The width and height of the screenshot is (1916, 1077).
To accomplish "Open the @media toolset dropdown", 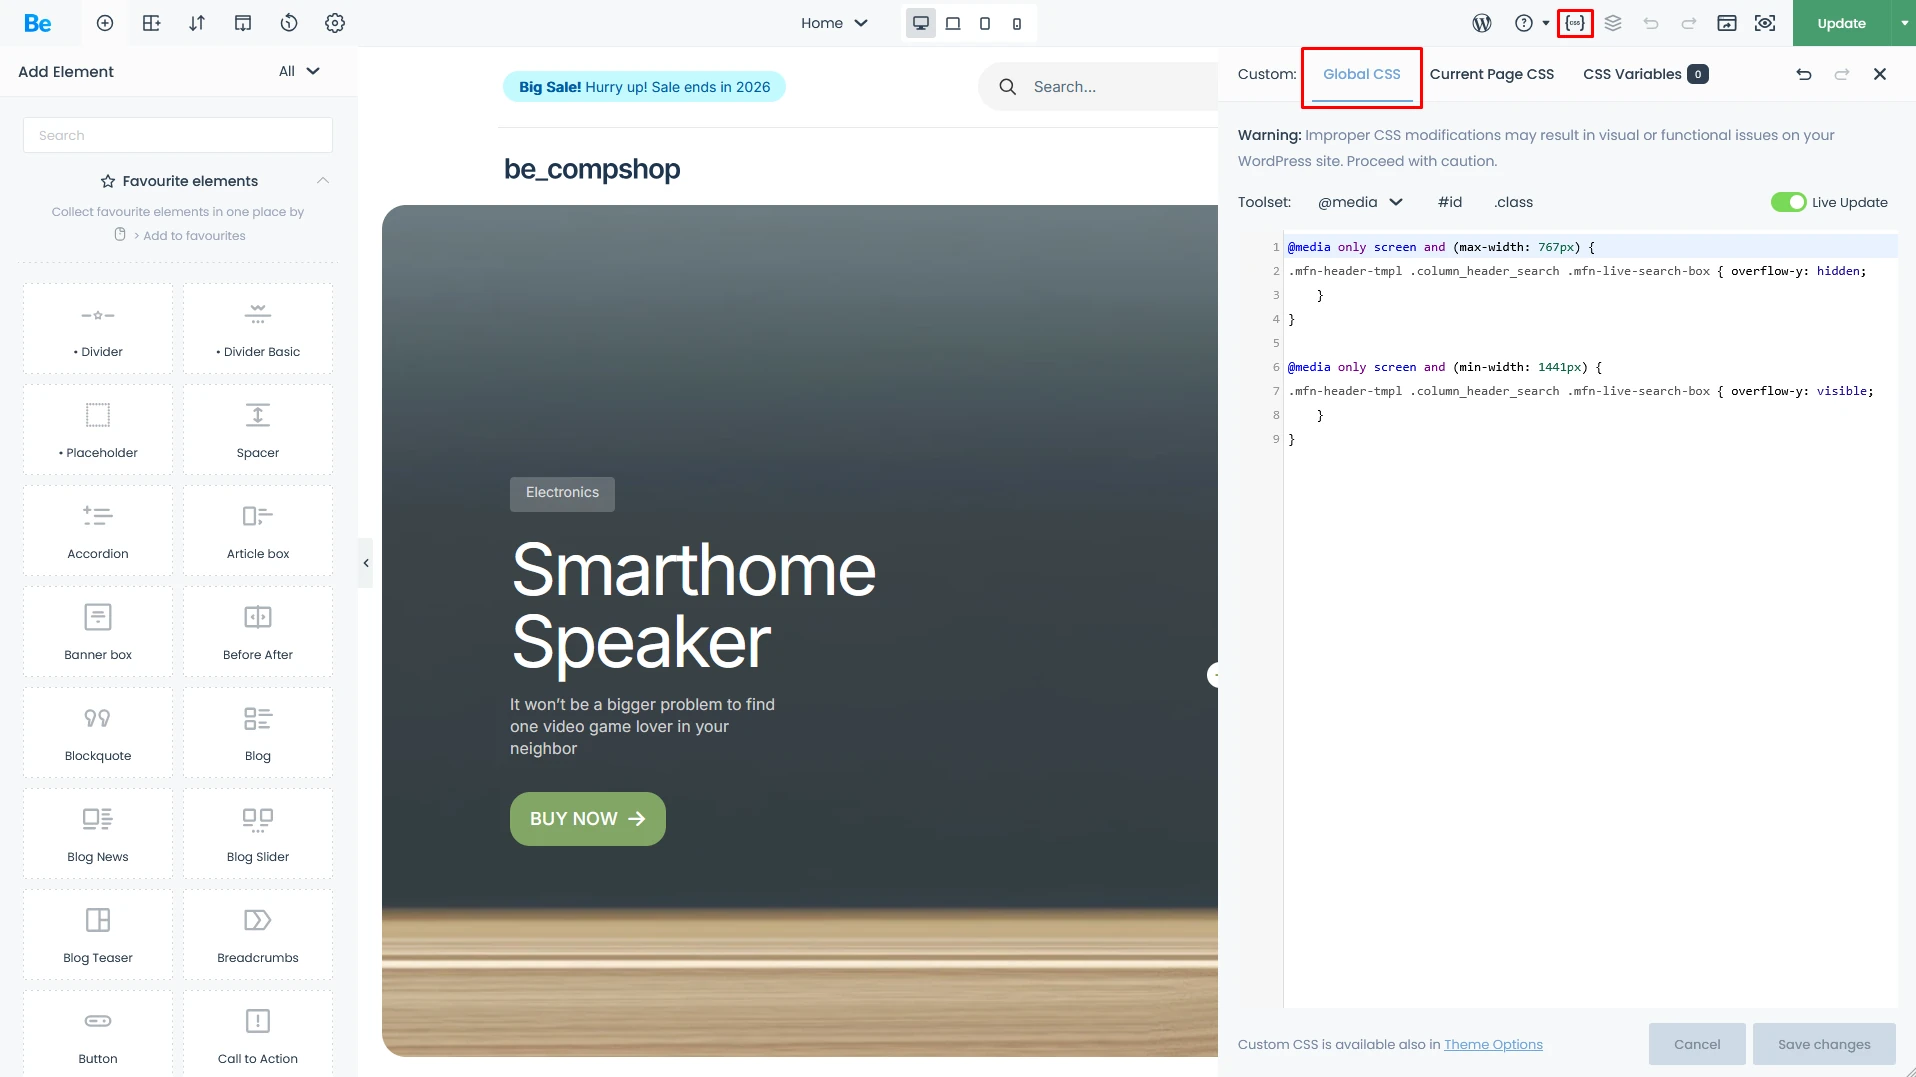I will tap(1362, 202).
